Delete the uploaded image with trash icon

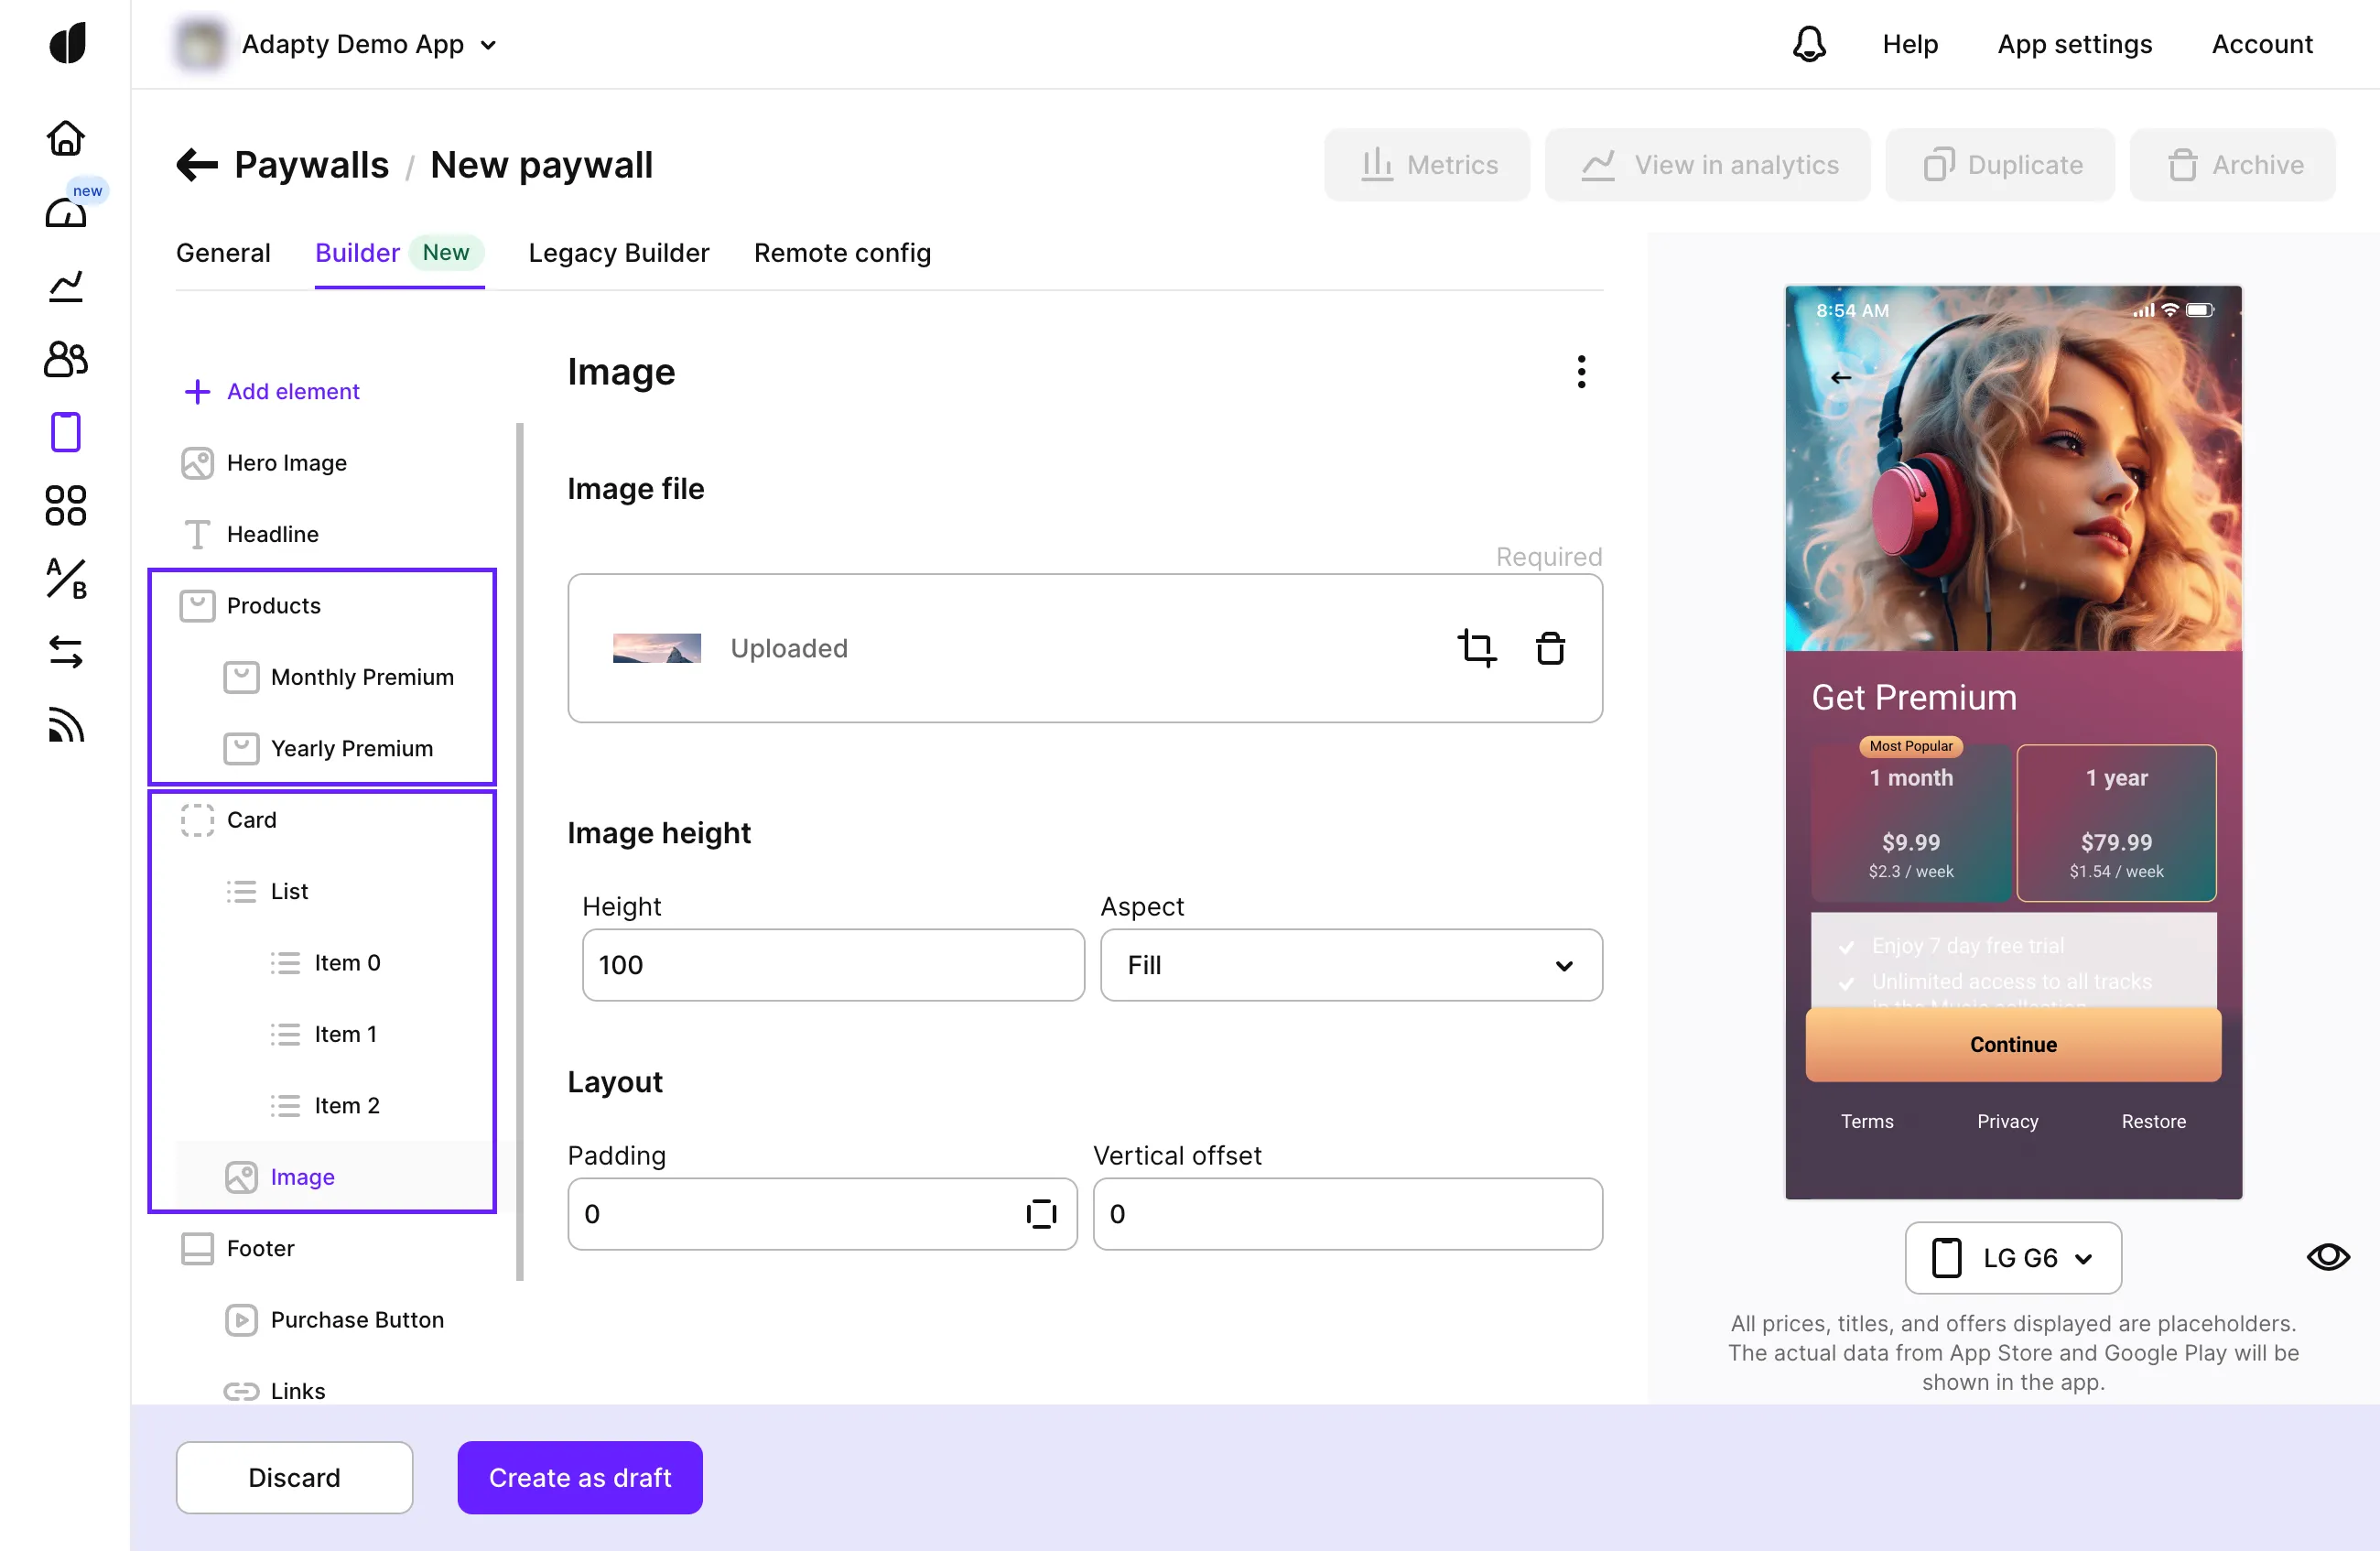click(1550, 648)
